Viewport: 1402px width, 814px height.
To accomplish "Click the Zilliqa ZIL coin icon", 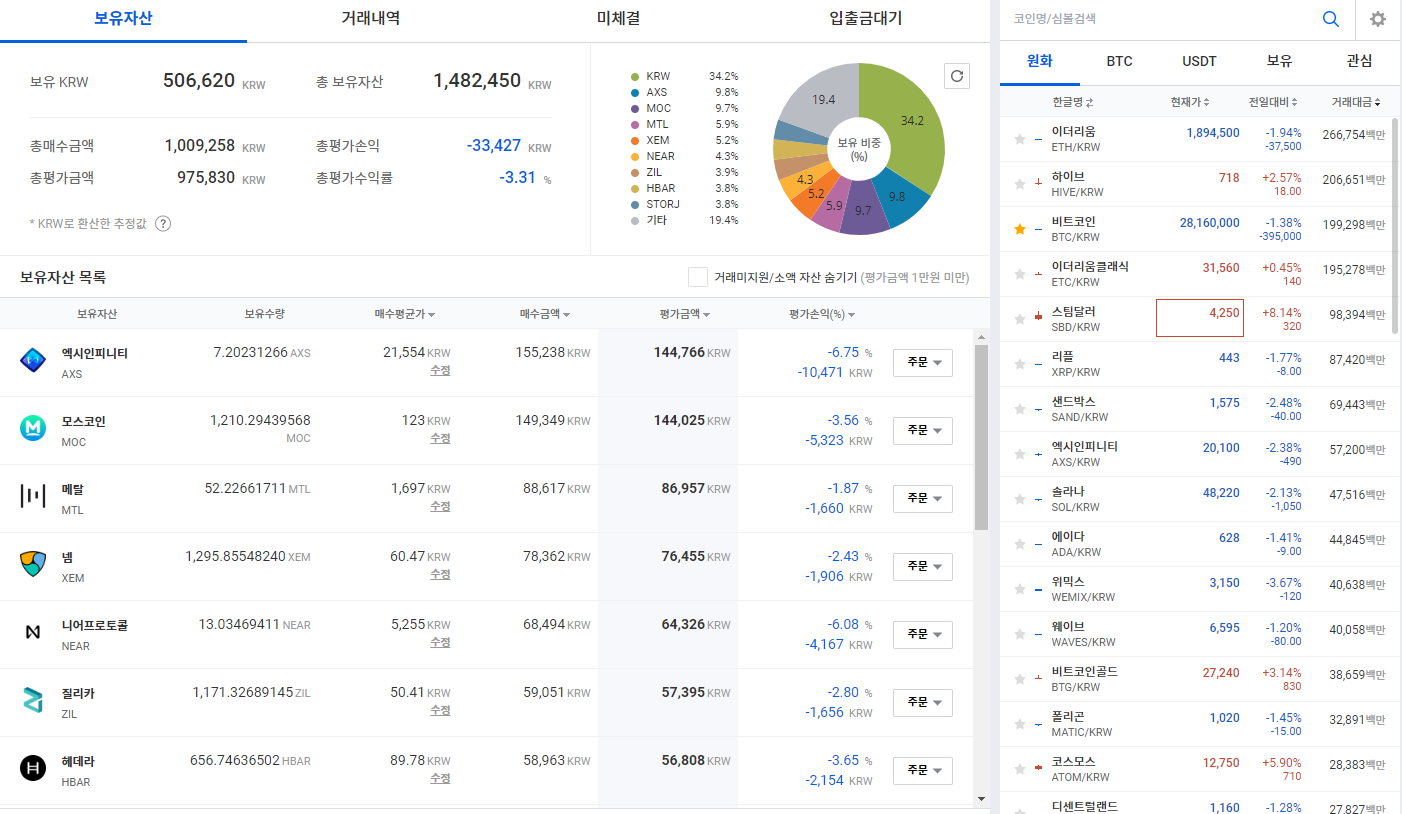I will [x=33, y=701].
